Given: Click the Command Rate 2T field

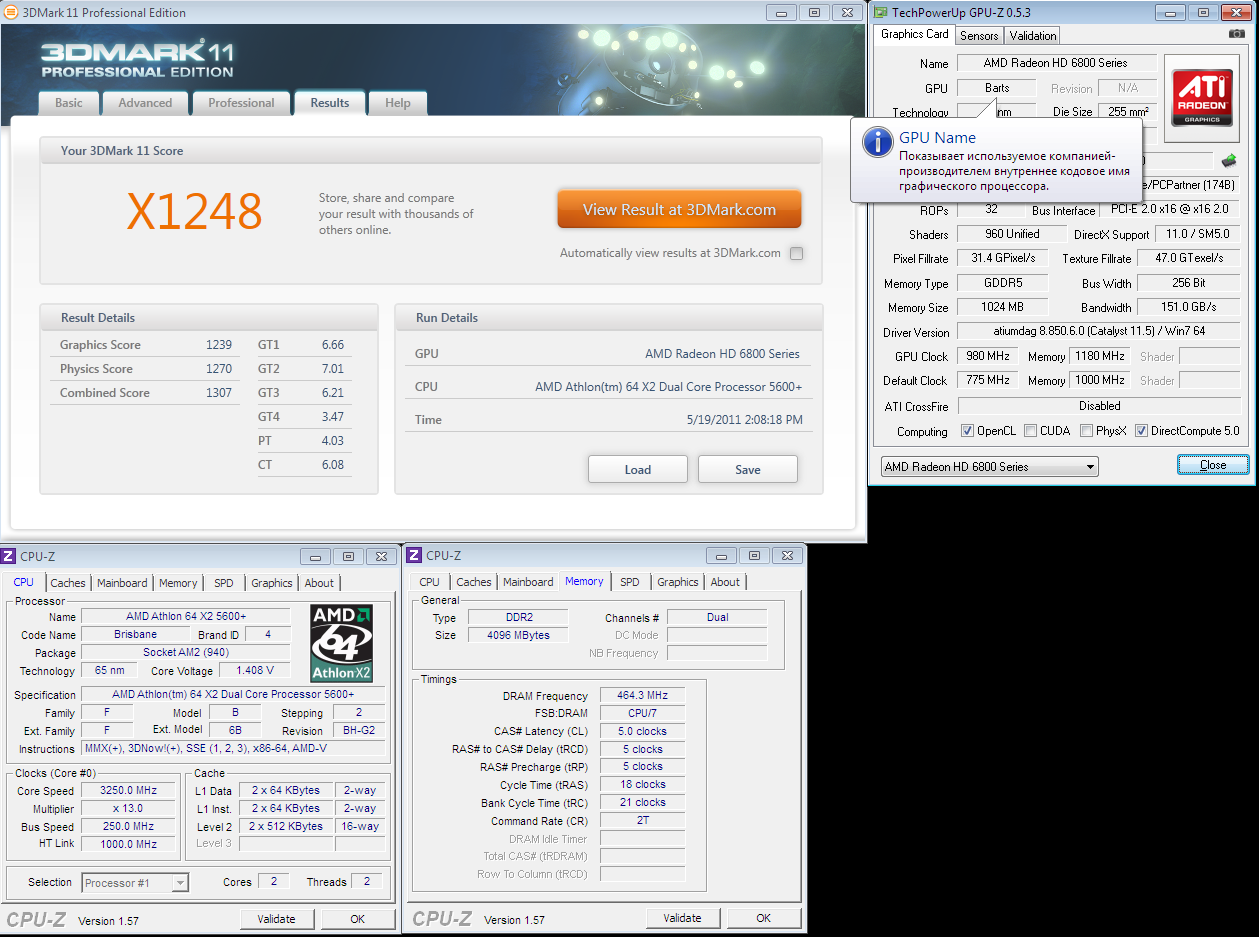Looking at the screenshot, I should [x=642, y=820].
